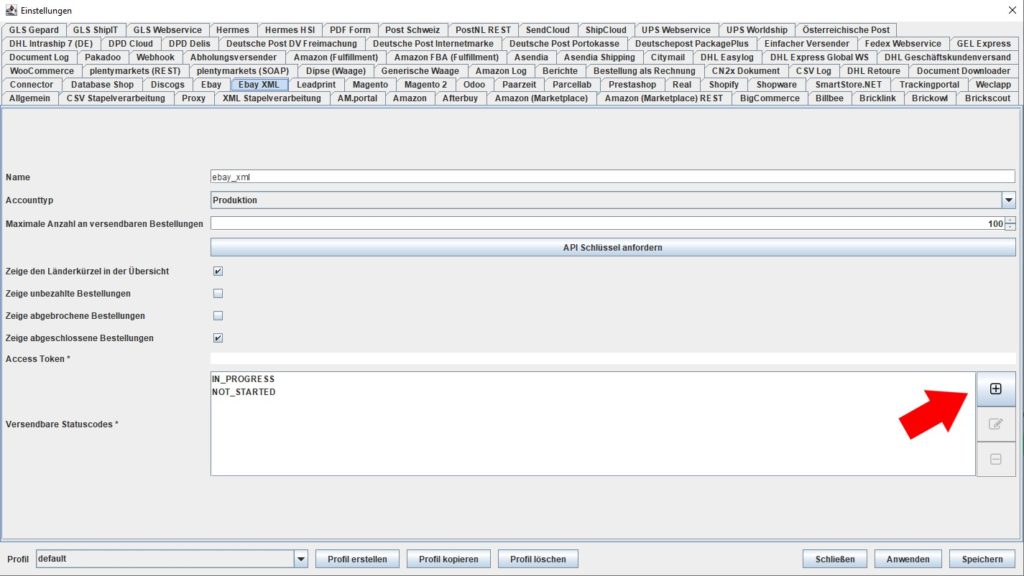Image resolution: width=1024 pixels, height=576 pixels.
Task: Click the Schließen button
Action: click(x=835, y=559)
